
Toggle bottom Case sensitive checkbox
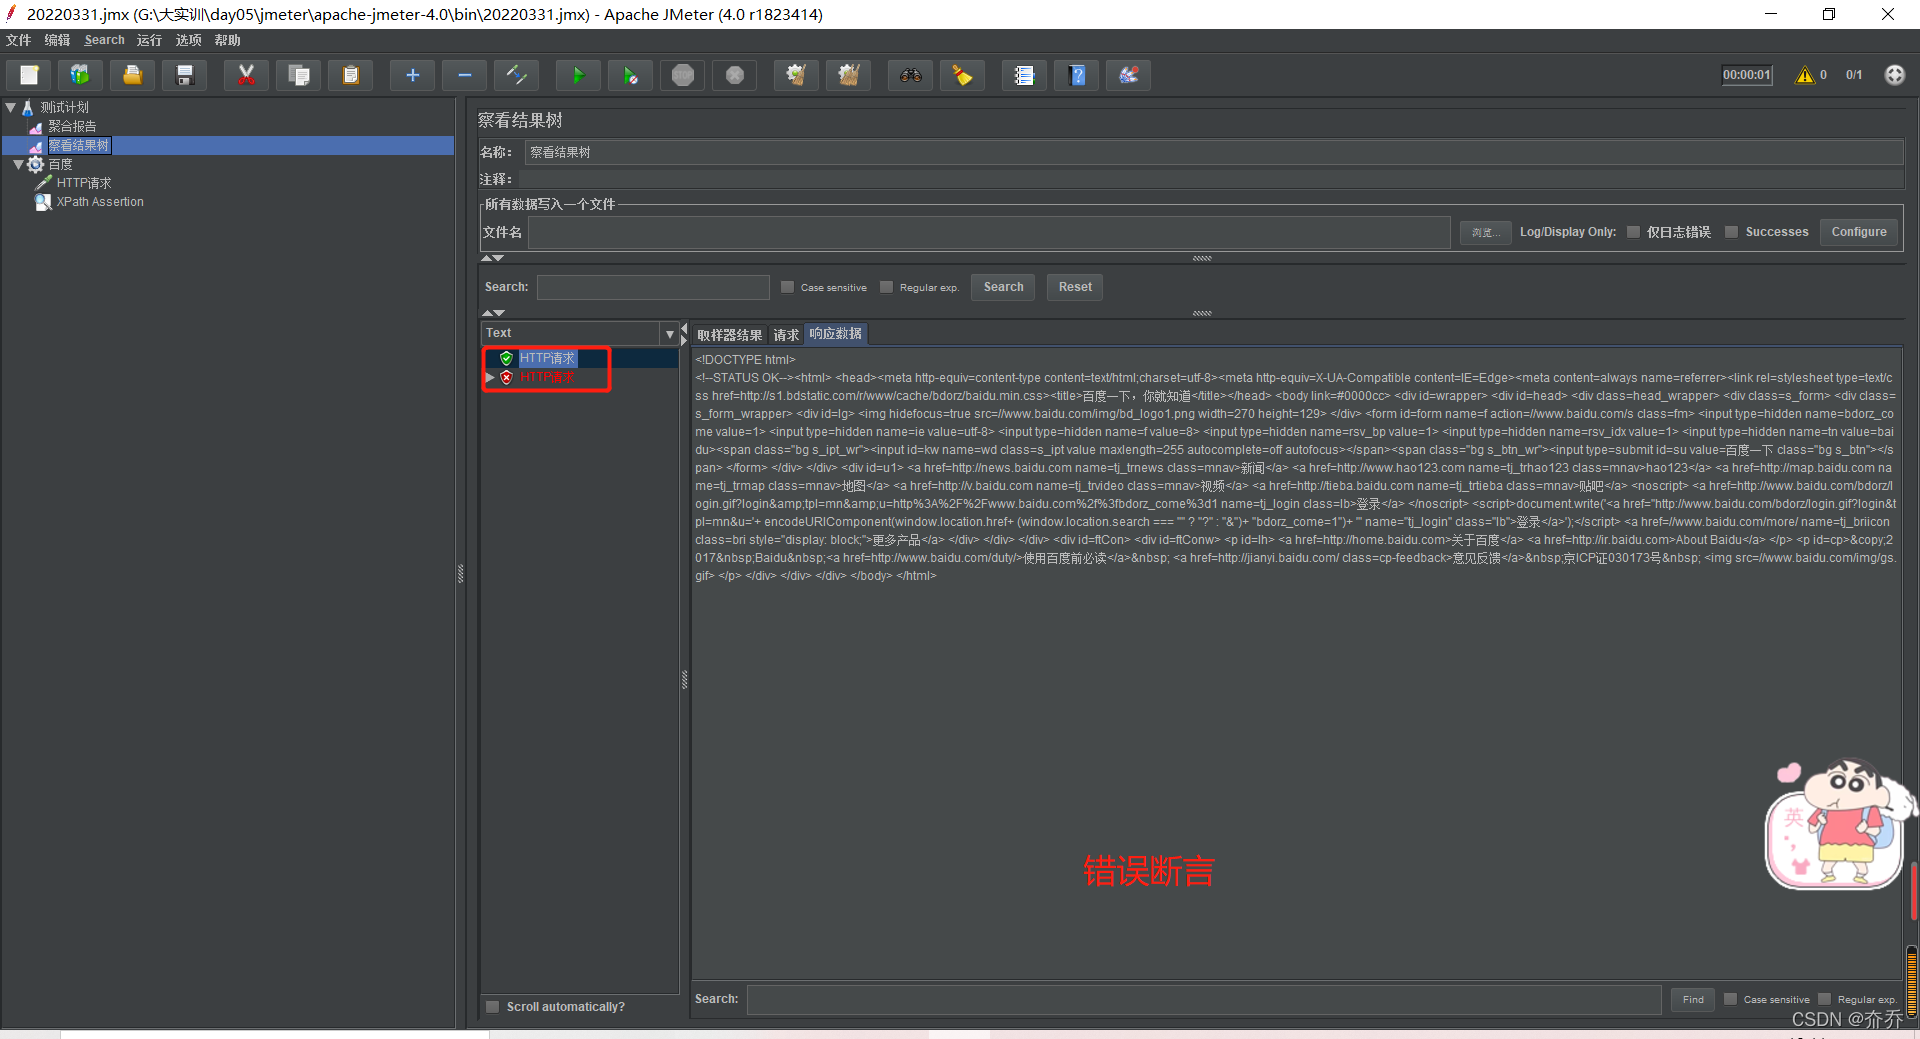click(1731, 999)
